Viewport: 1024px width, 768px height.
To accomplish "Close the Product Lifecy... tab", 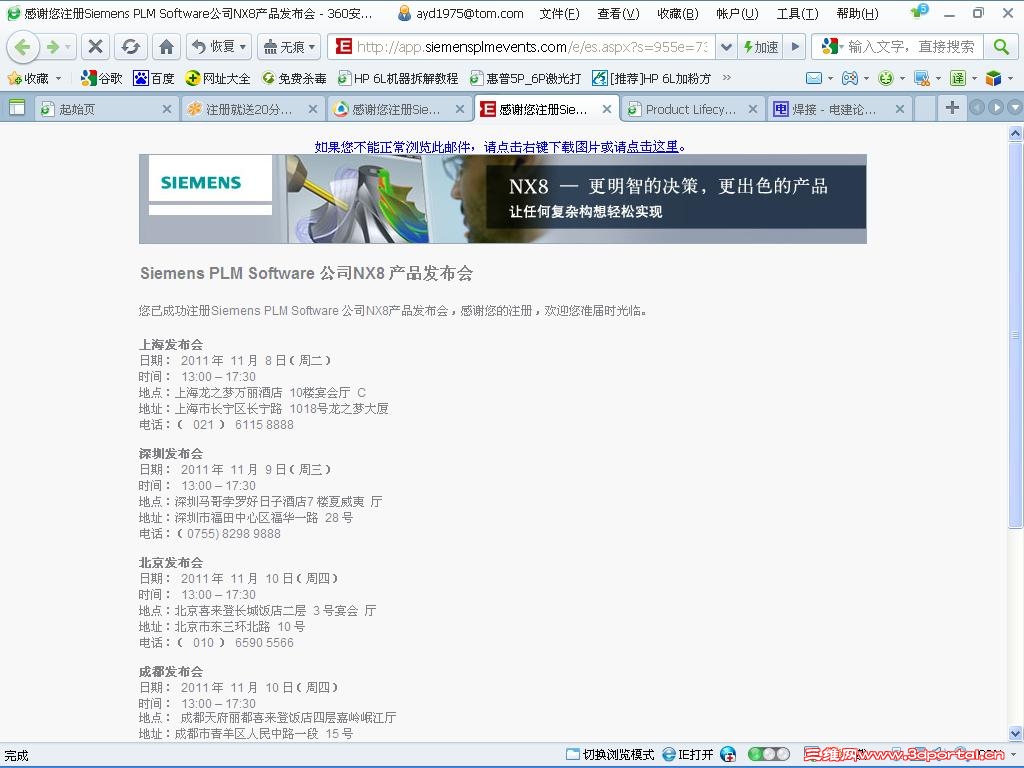I will 753,109.
